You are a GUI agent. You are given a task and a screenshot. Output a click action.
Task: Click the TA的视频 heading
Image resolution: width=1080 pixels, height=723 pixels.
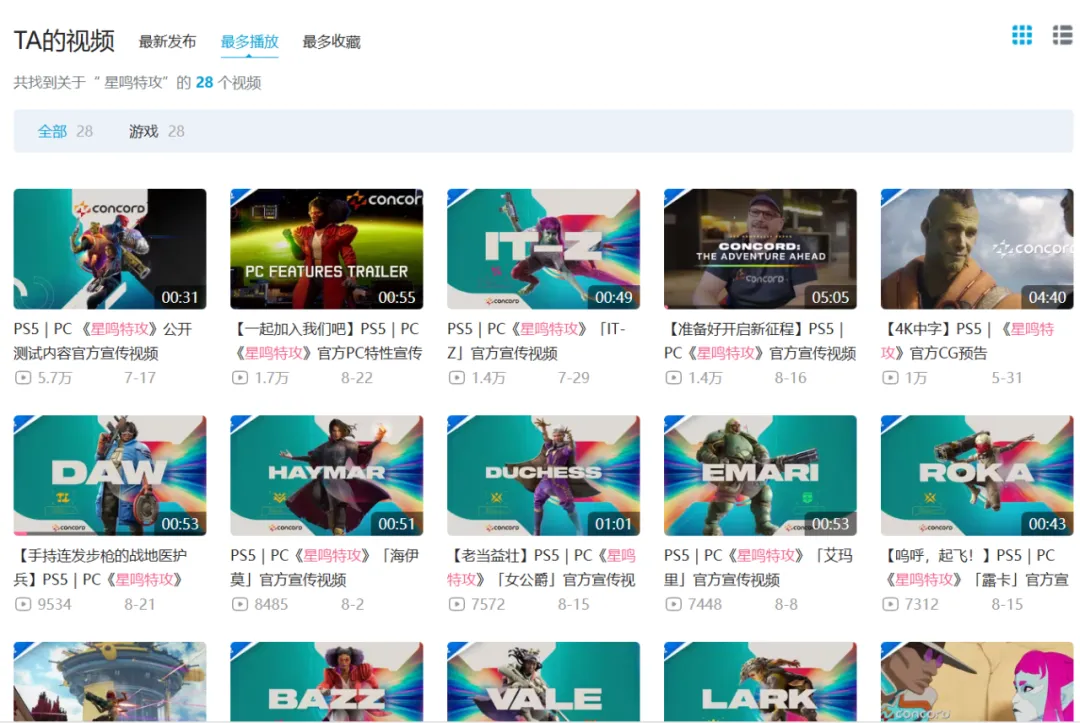coord(64,41)
